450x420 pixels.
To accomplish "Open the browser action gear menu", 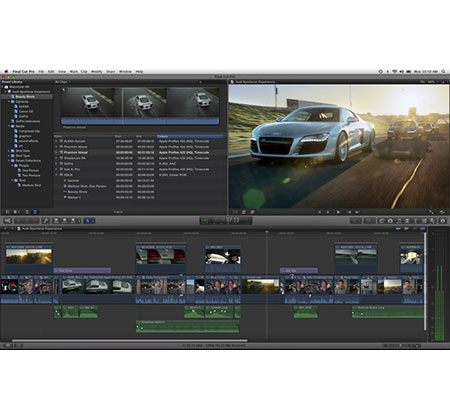I will 16,212.
